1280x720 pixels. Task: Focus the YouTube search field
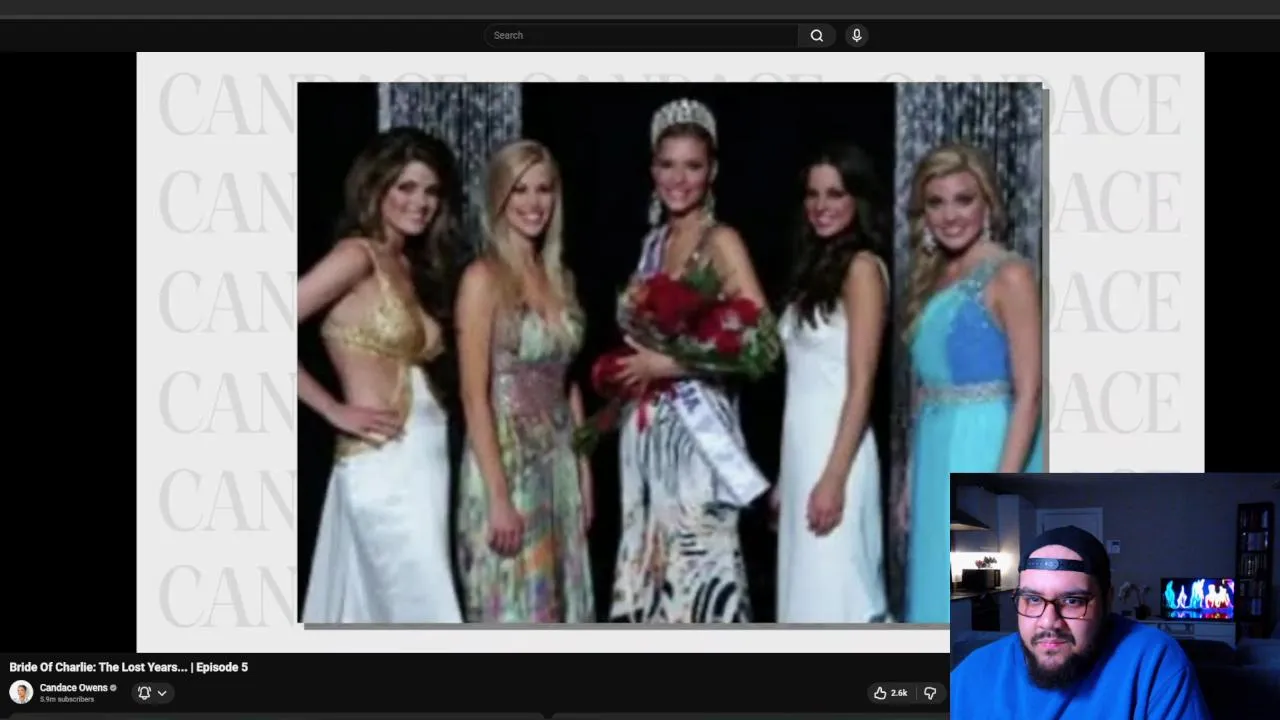tap(641, 35)
